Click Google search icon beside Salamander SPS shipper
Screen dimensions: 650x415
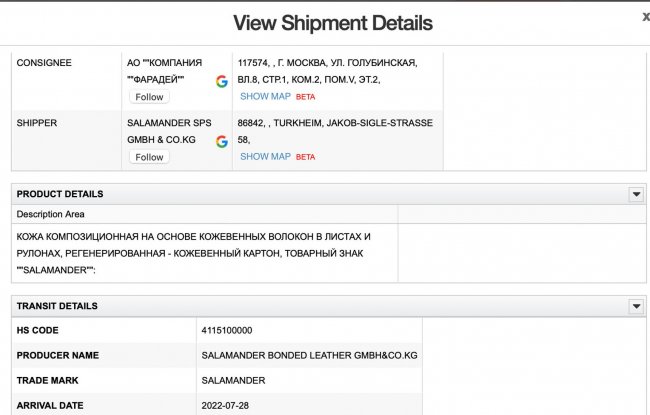221,141
